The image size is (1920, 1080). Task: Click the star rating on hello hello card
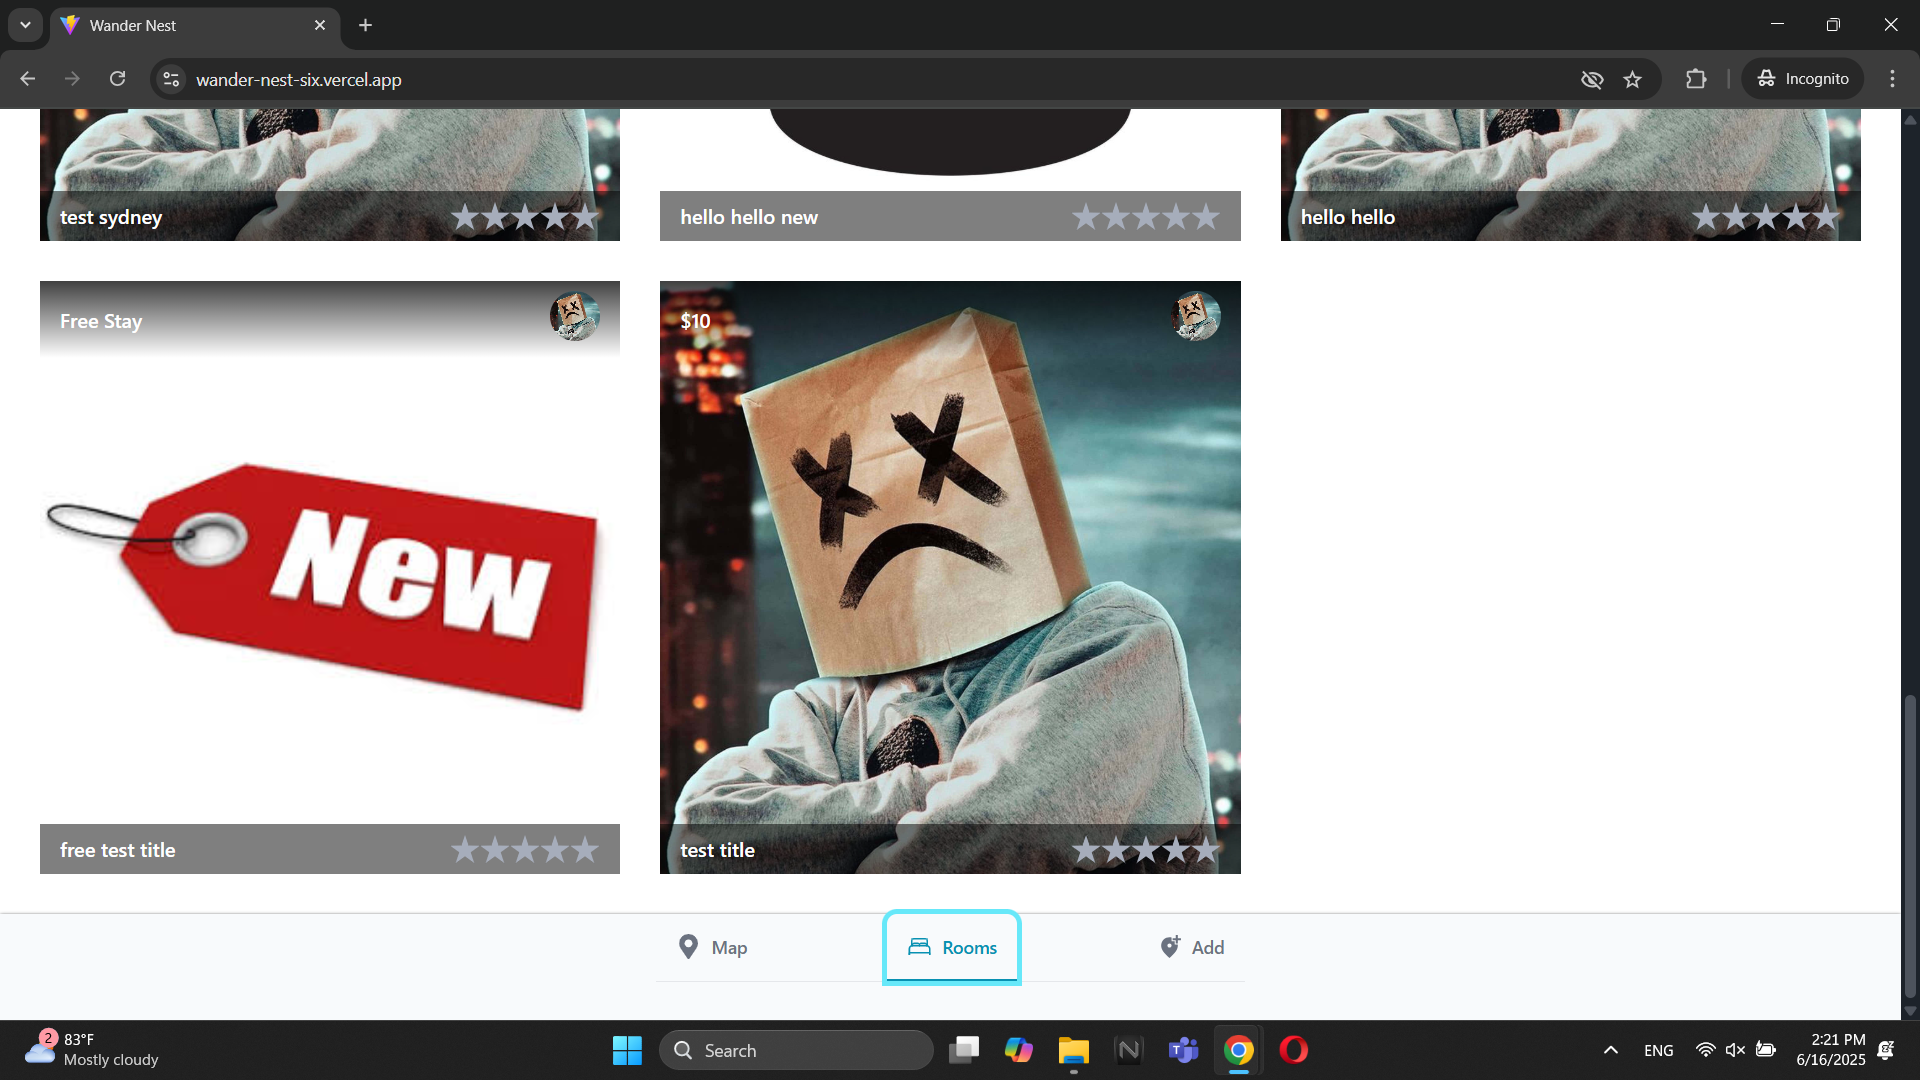1766,217
